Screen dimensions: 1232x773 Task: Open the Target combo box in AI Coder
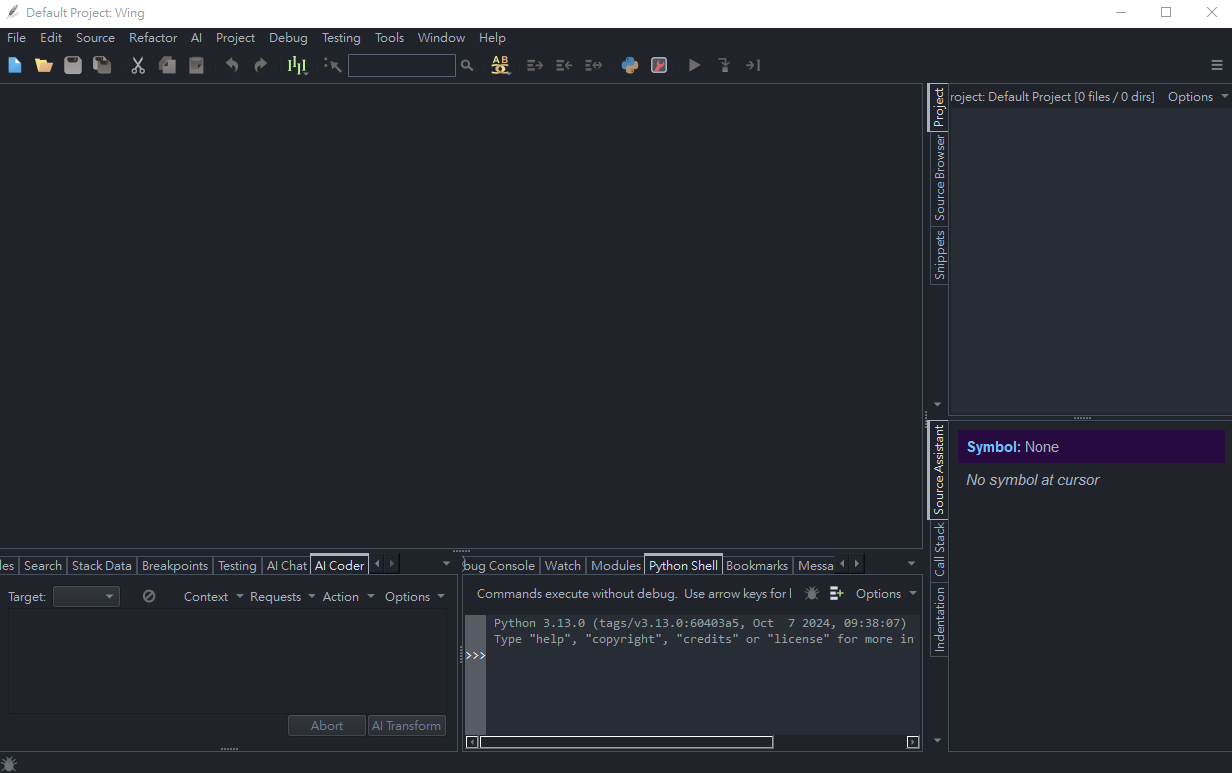(x=86, y=596)
